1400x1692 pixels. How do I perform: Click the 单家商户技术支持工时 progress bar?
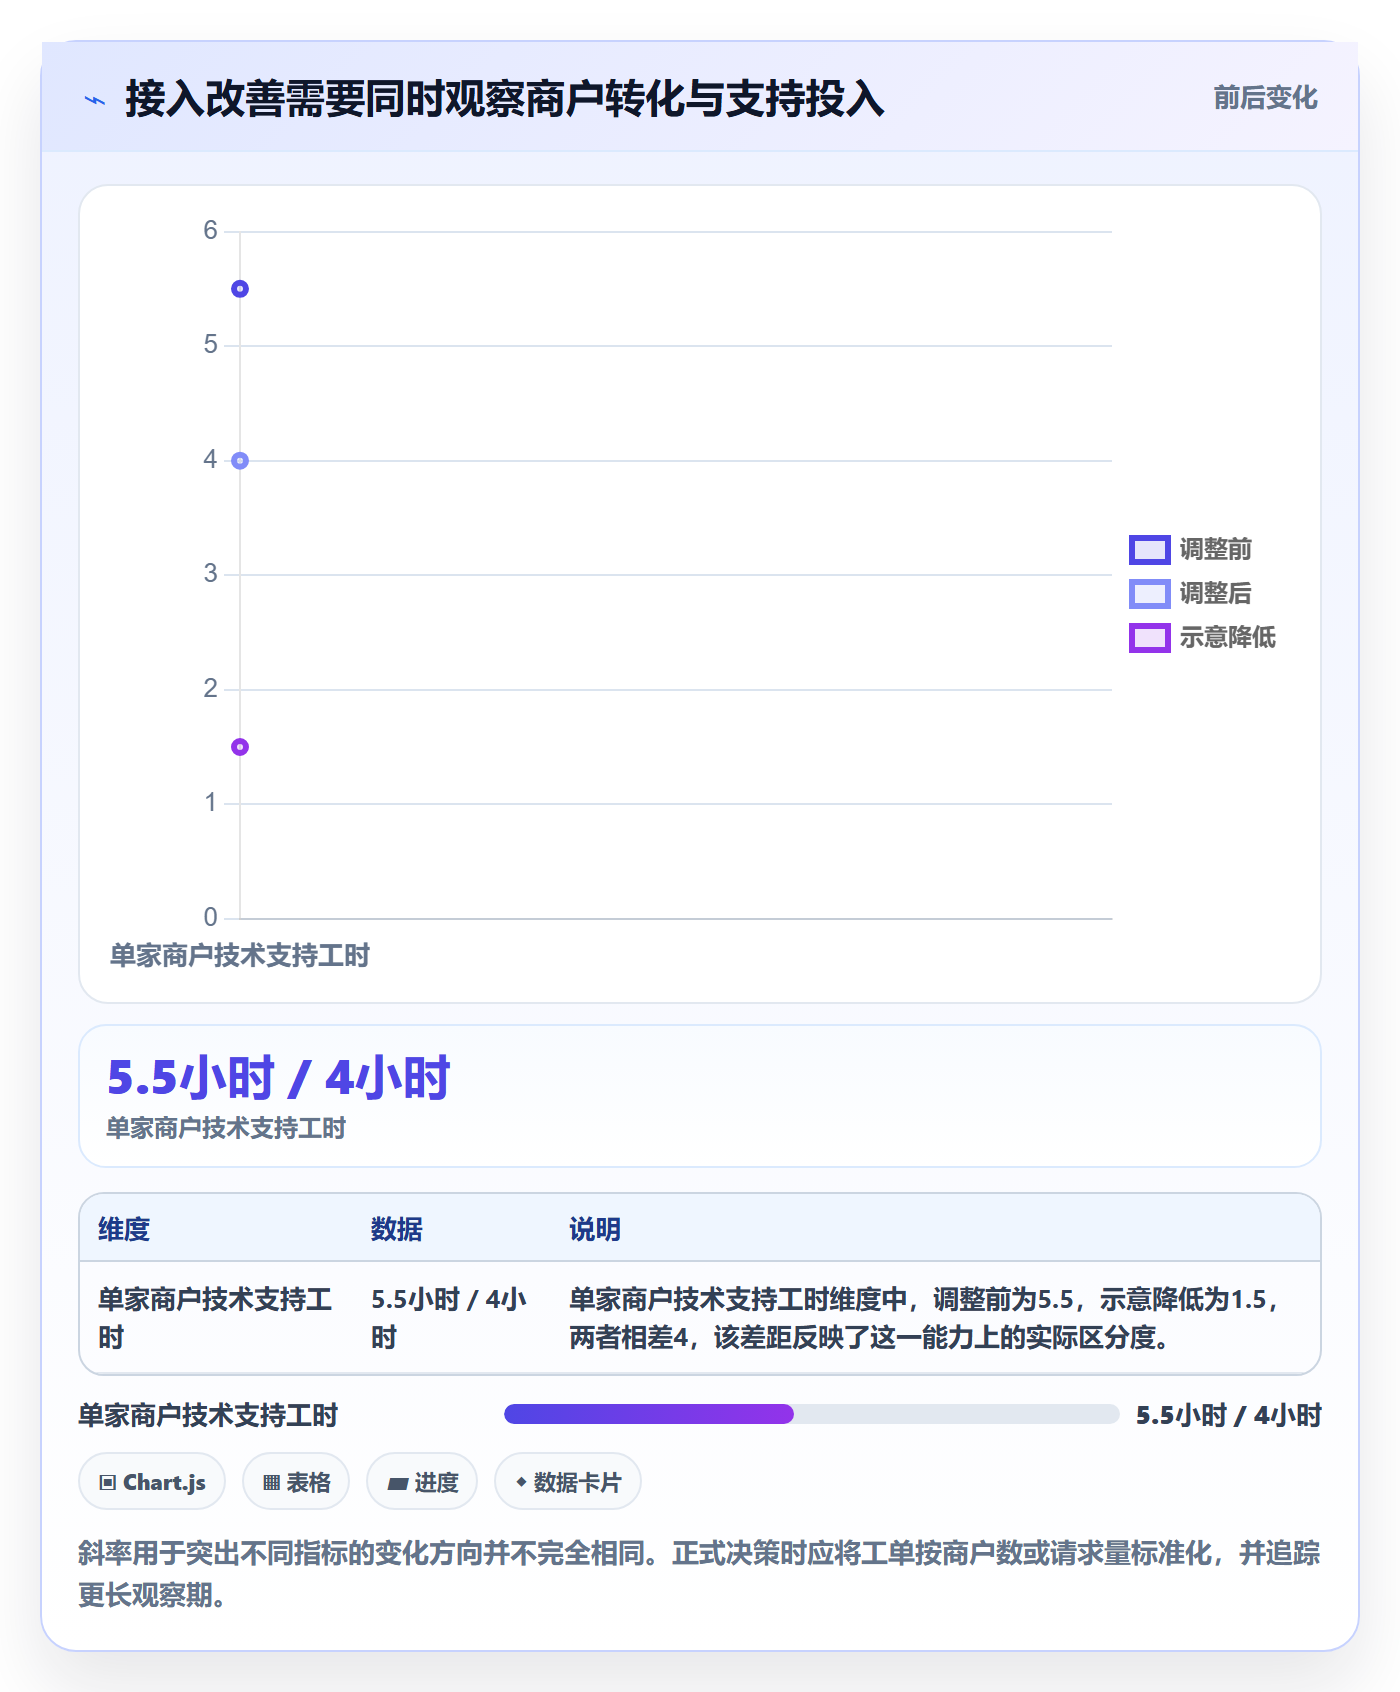point(811,1414)
